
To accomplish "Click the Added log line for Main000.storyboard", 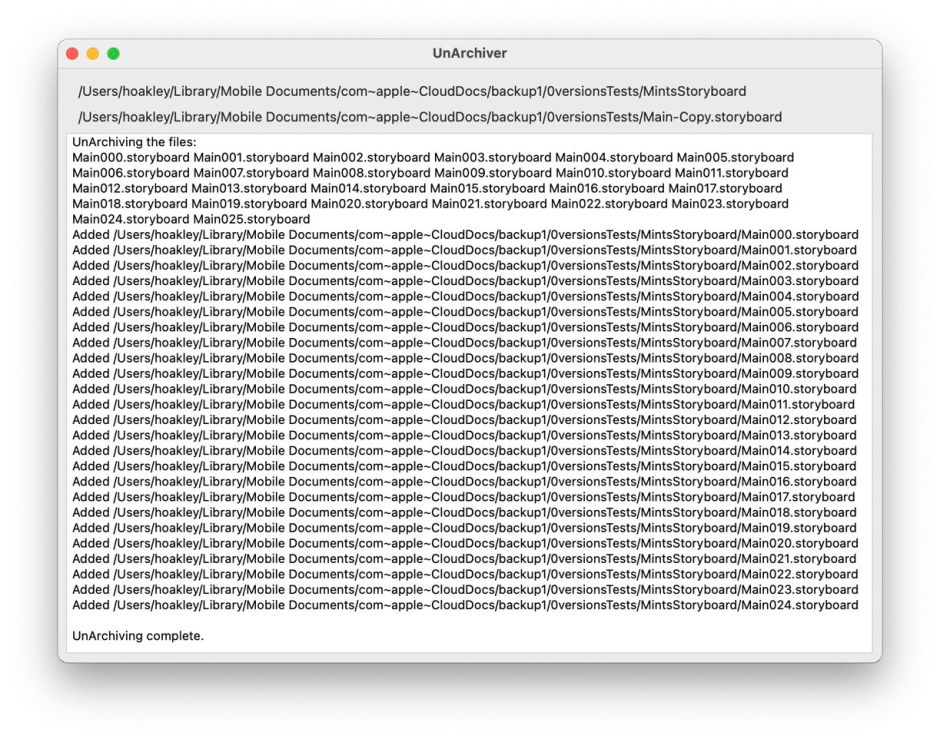I will 465,235.
